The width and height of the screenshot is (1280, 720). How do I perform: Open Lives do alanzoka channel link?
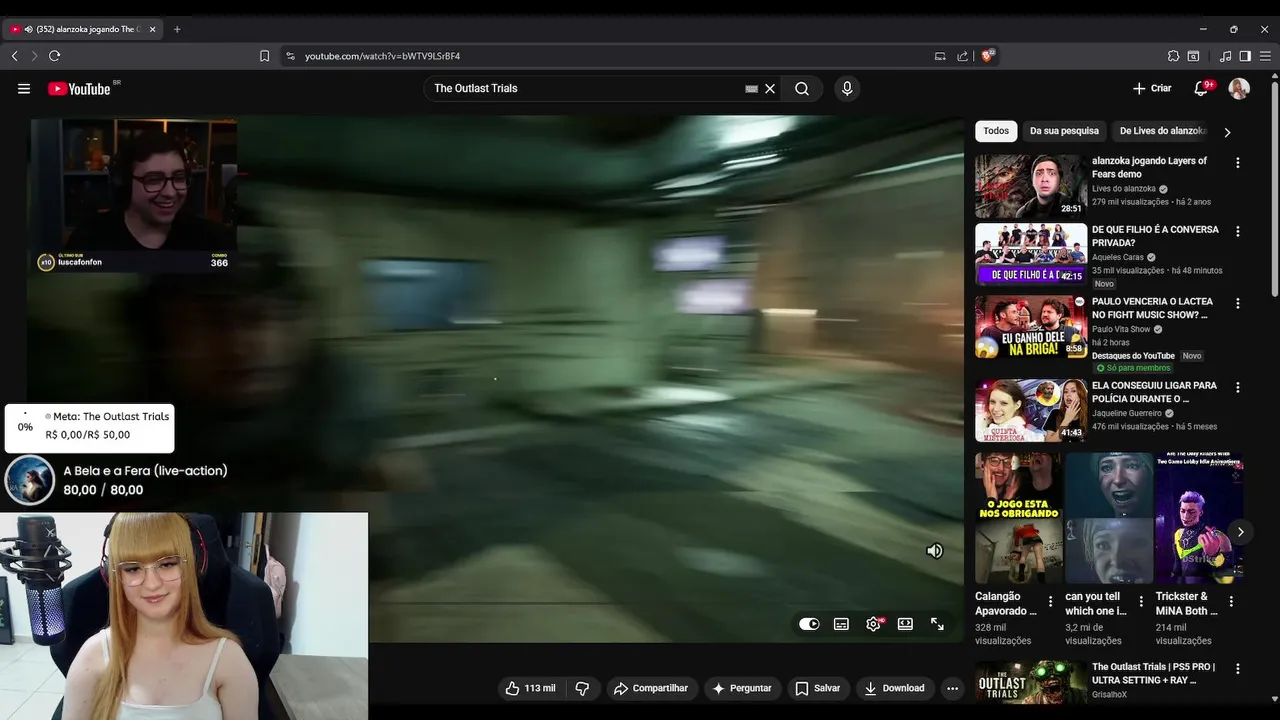pos(1124,188)
